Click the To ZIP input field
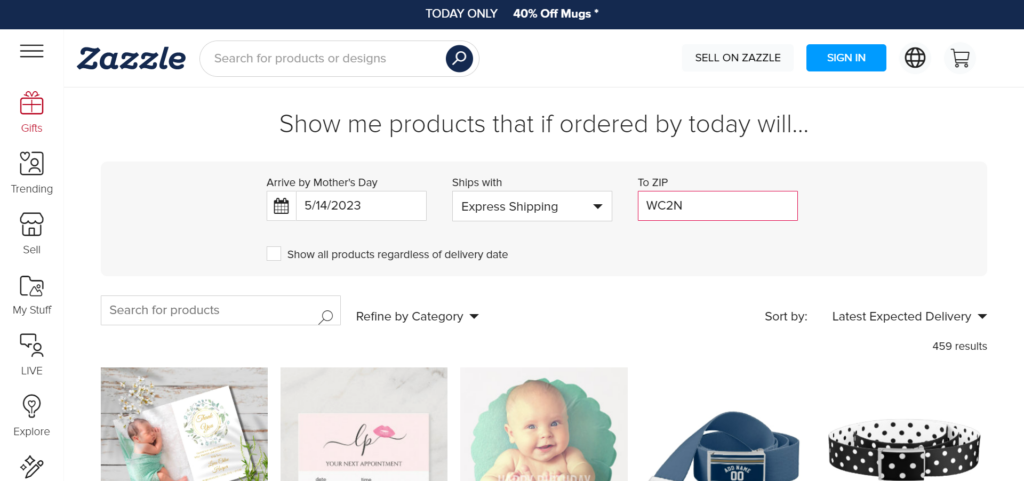Image resolution: width=1024 pixels, height=481 pixels. pyautogui.click(x=717, y=206)
